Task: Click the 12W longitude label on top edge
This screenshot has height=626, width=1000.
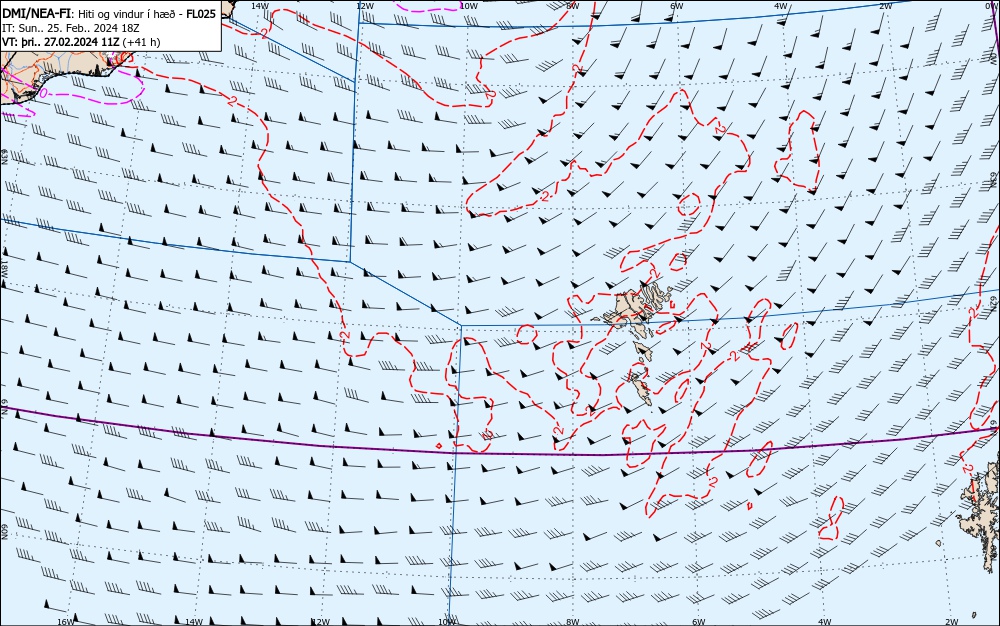Action: (364, 5)
